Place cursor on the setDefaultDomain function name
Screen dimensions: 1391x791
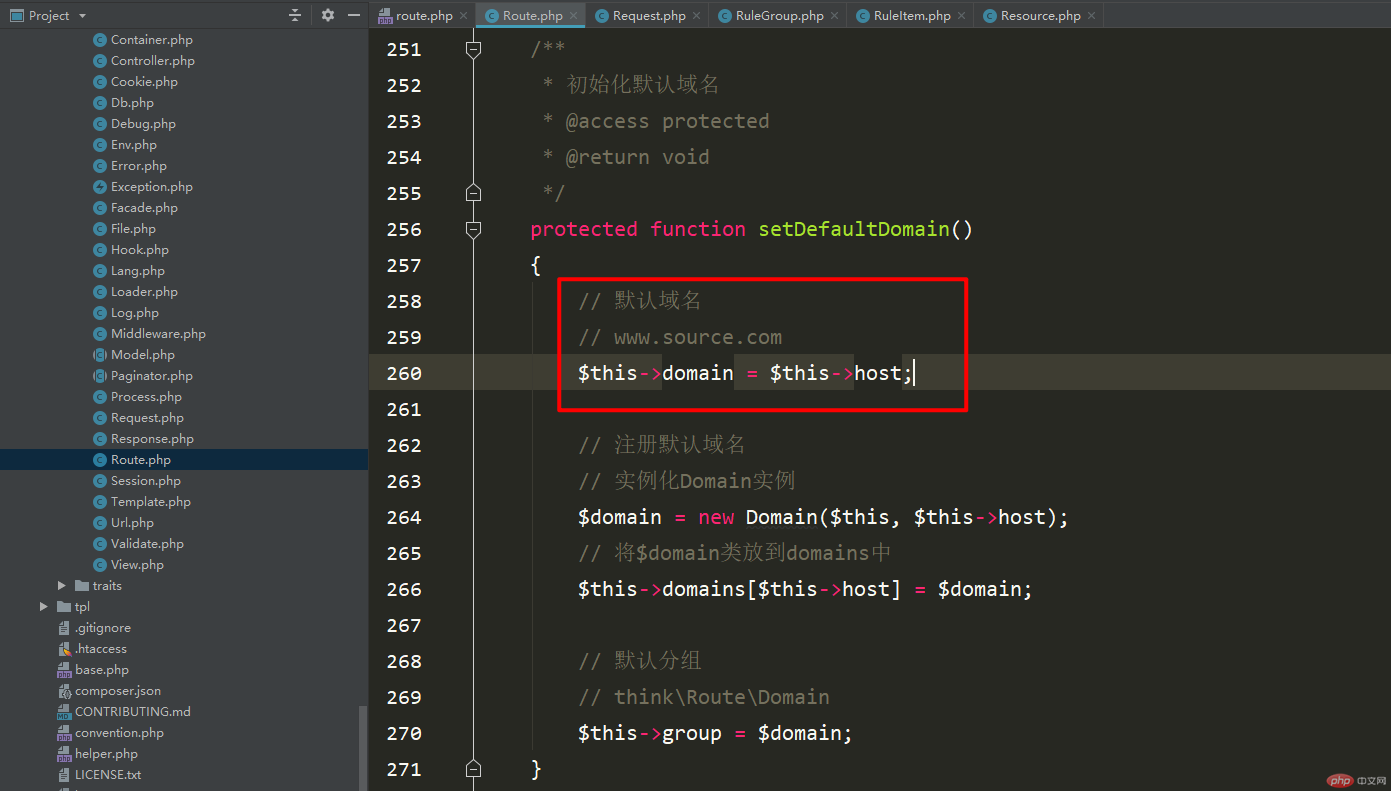853,229
